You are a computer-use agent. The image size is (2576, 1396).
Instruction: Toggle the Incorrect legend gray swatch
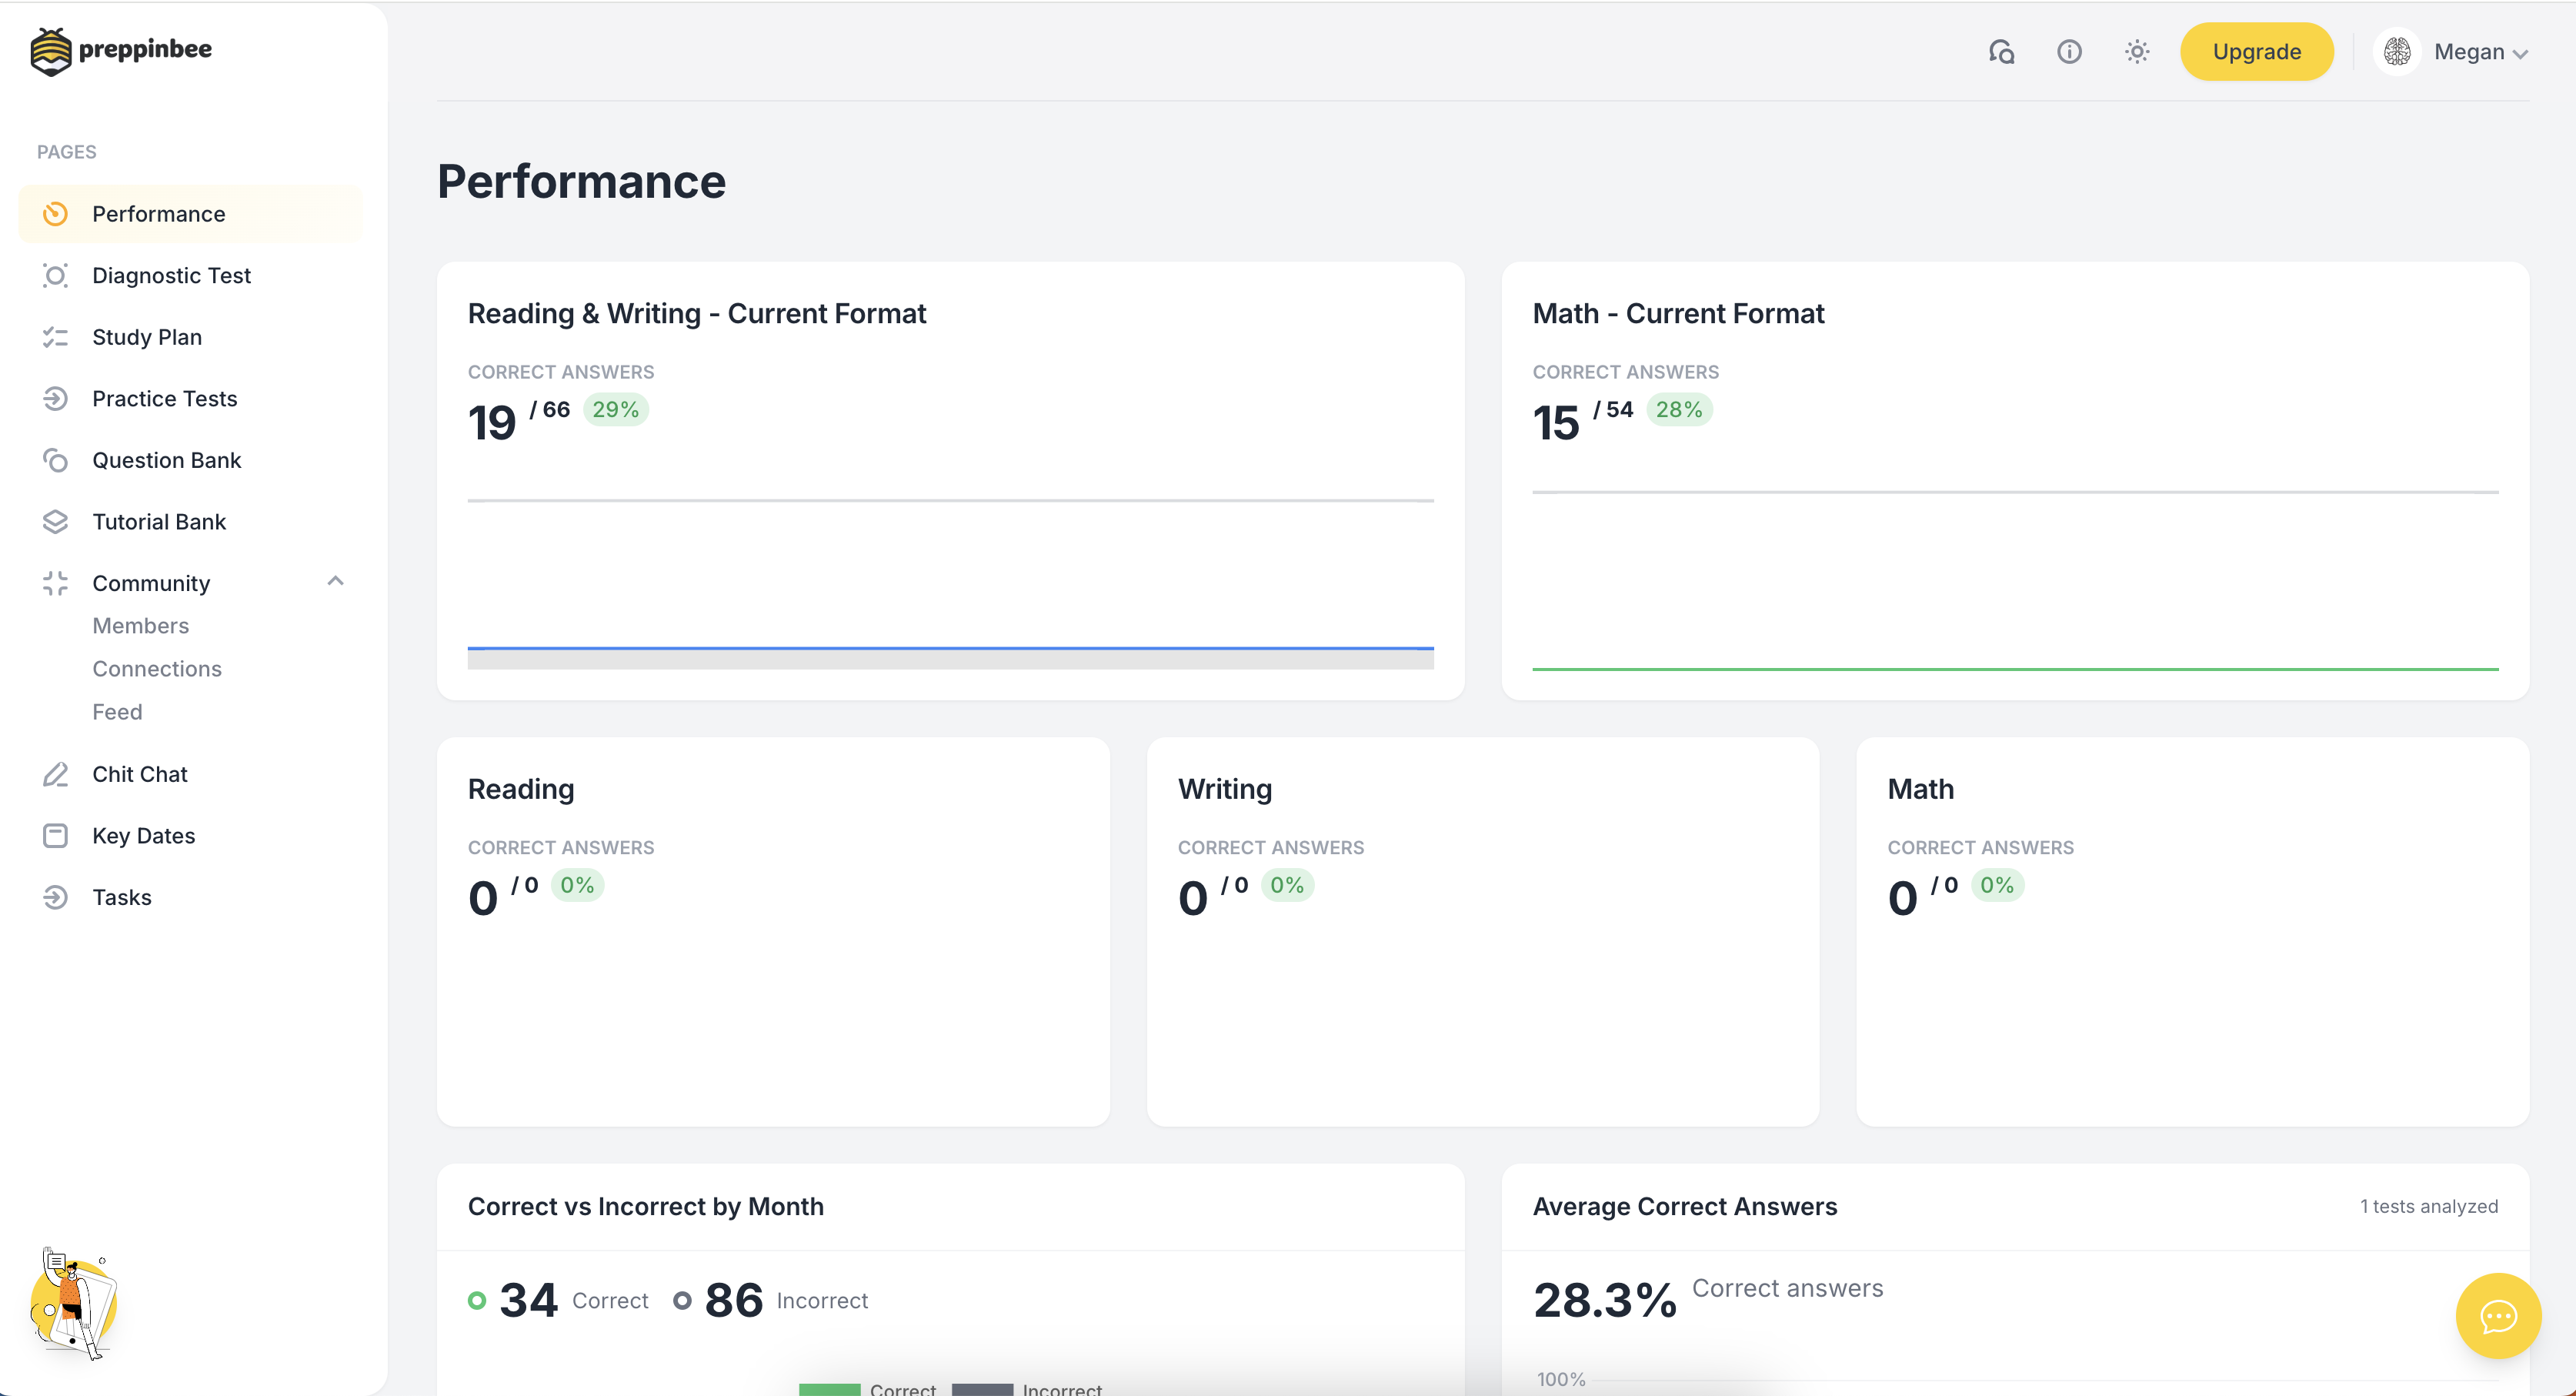(982, 1388)
